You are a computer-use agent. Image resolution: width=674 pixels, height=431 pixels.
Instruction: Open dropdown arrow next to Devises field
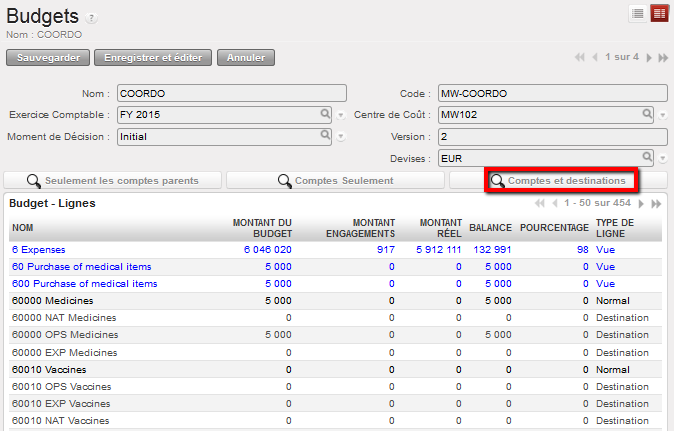point(662,158)
